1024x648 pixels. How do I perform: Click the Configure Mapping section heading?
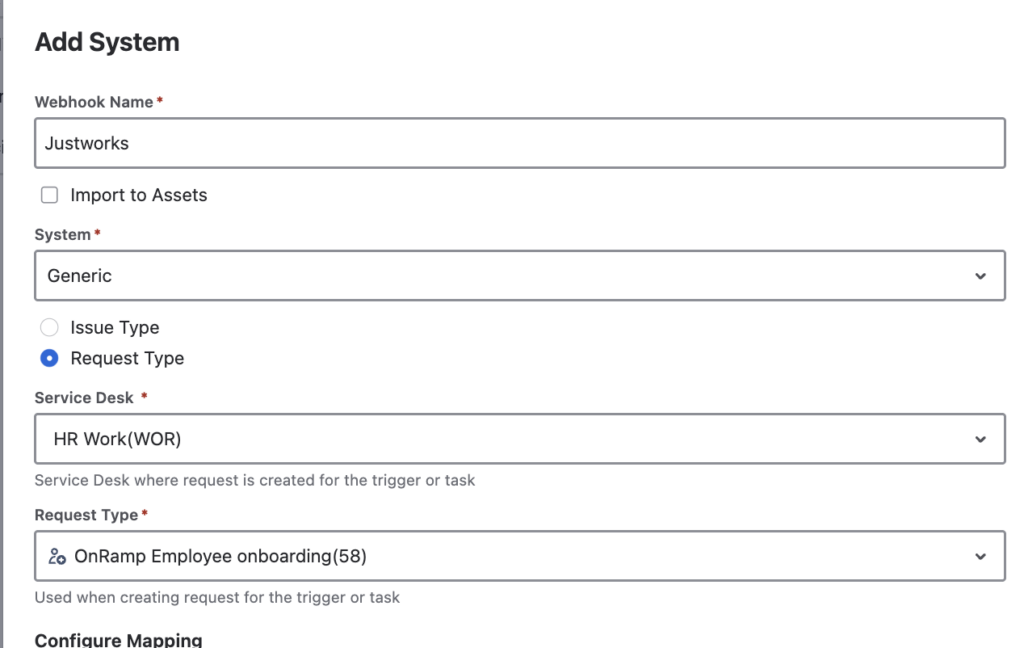coord(118,640)
